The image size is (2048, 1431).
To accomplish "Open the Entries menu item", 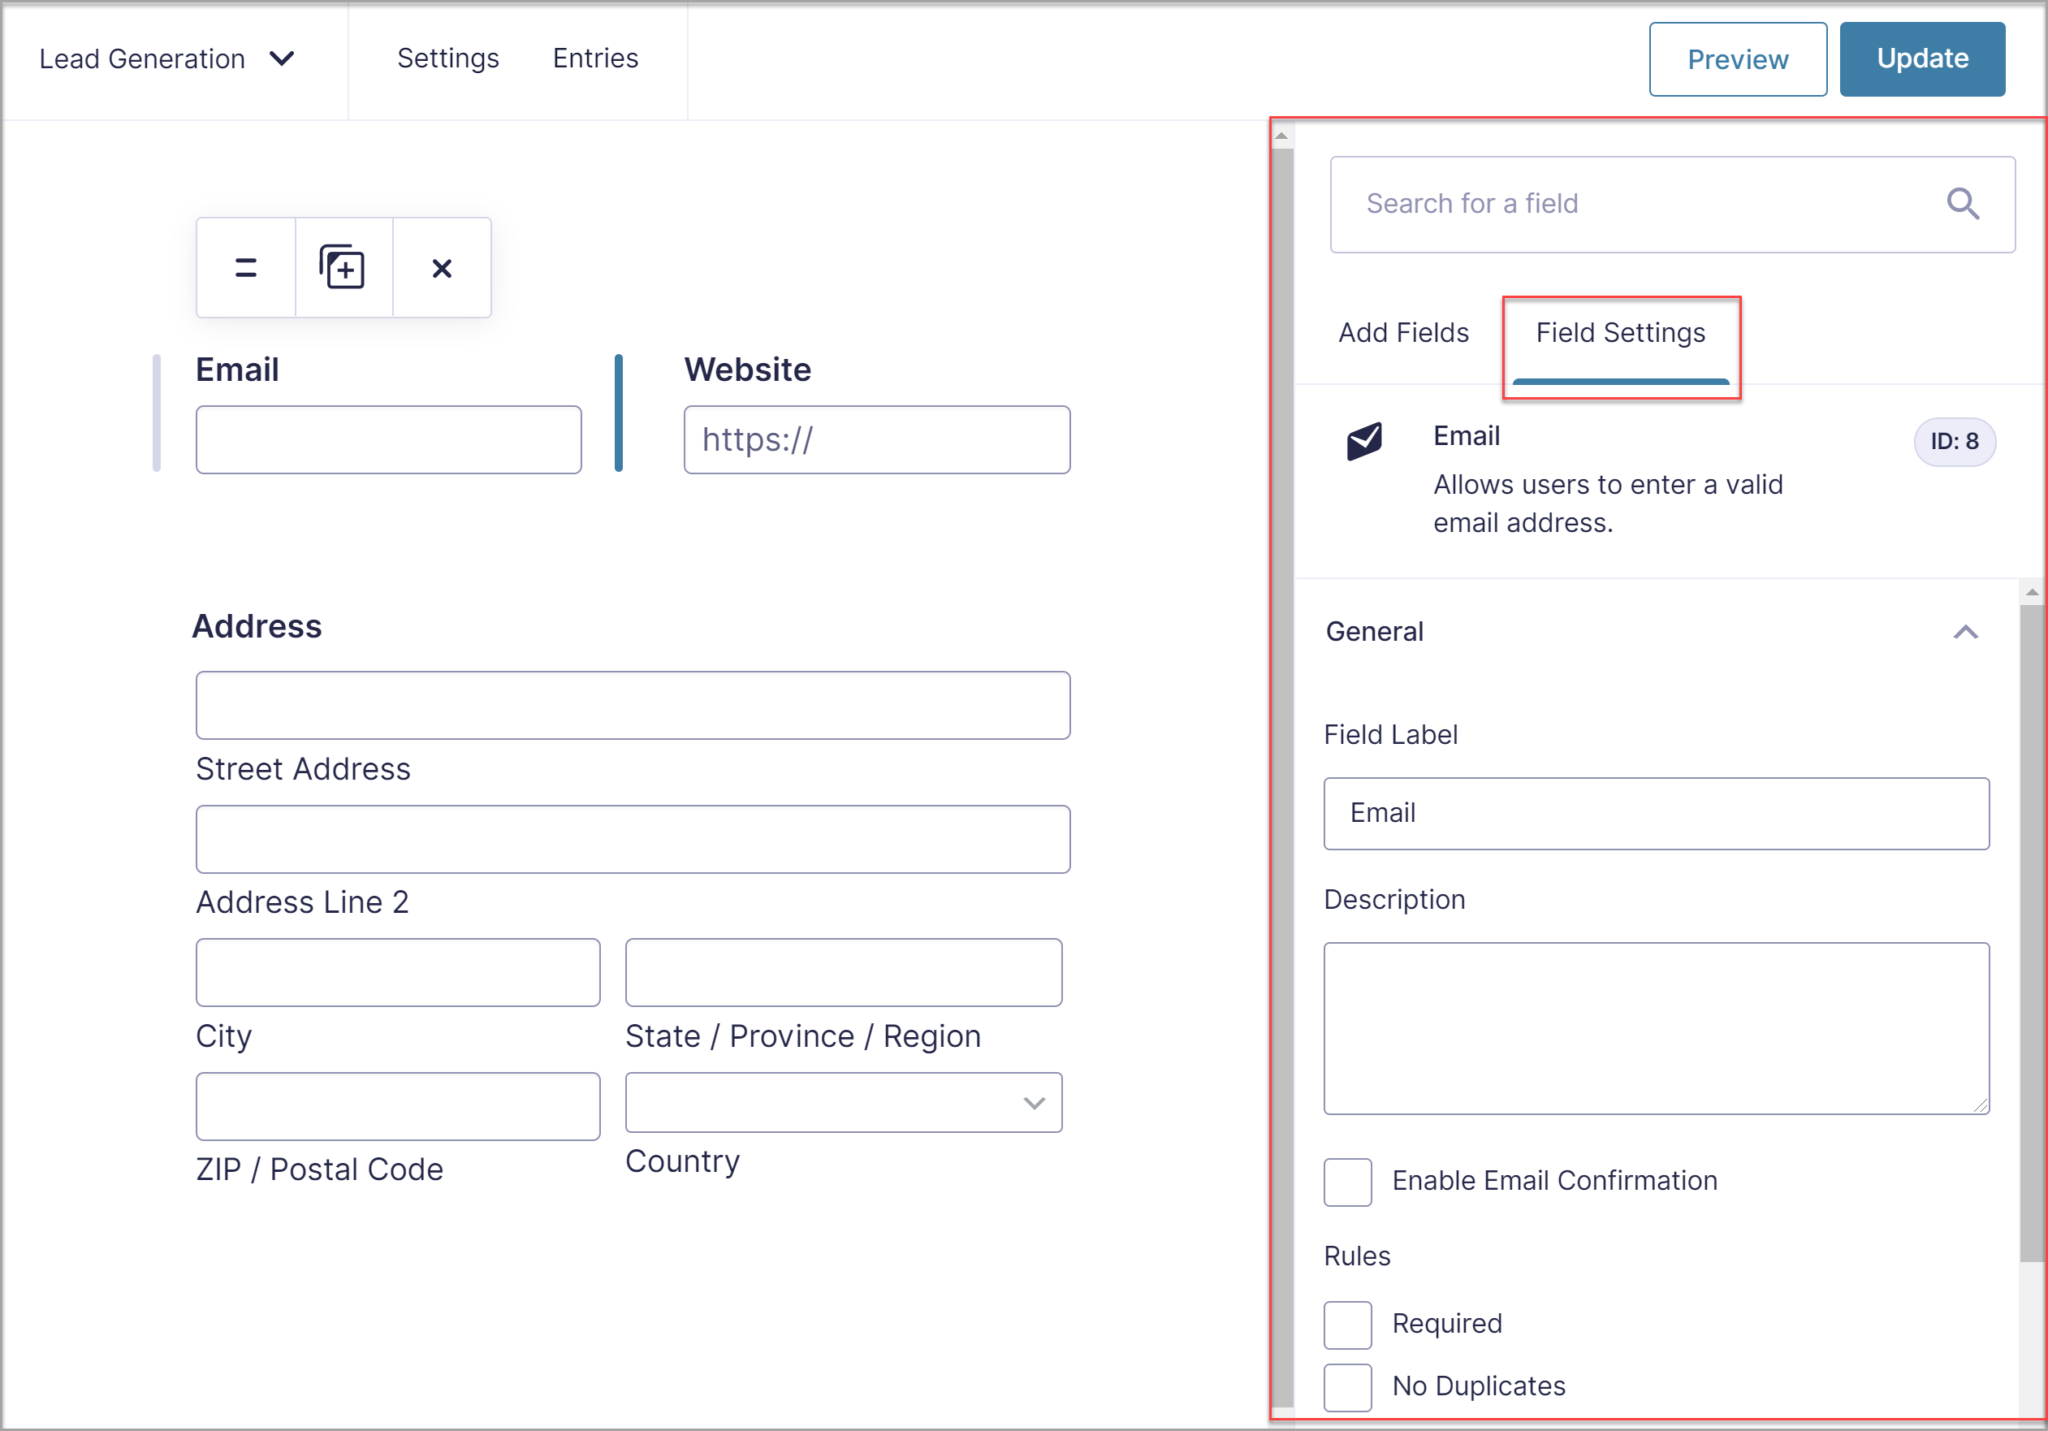I will pyautogui.click(x=595, y=58).
